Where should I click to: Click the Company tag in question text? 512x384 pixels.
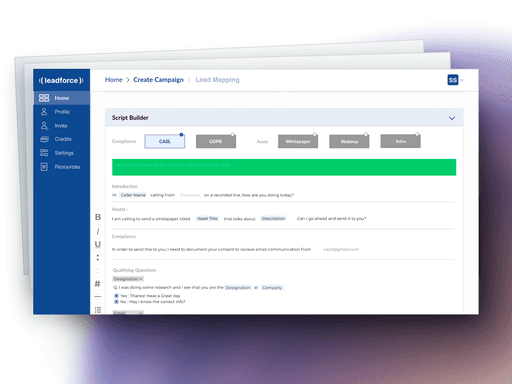pos(272,288)
